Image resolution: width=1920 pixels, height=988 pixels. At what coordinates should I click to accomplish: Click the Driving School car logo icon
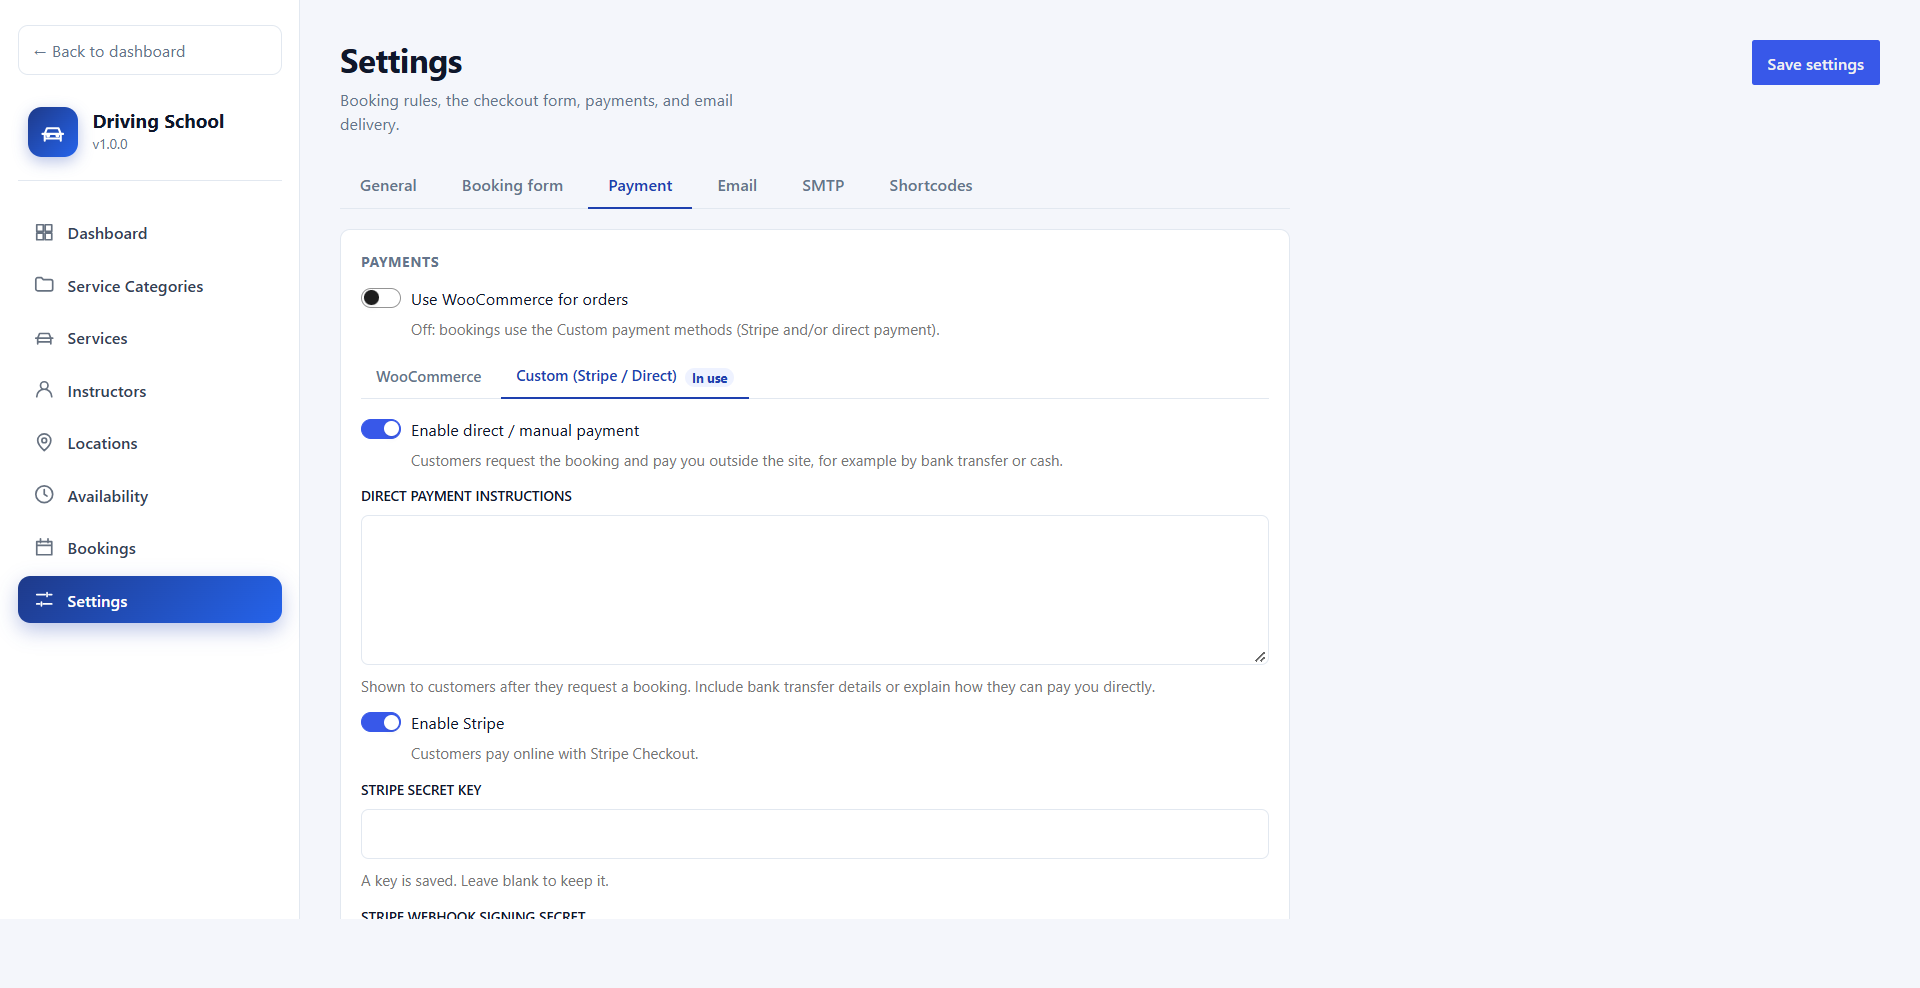click(53, 132)
